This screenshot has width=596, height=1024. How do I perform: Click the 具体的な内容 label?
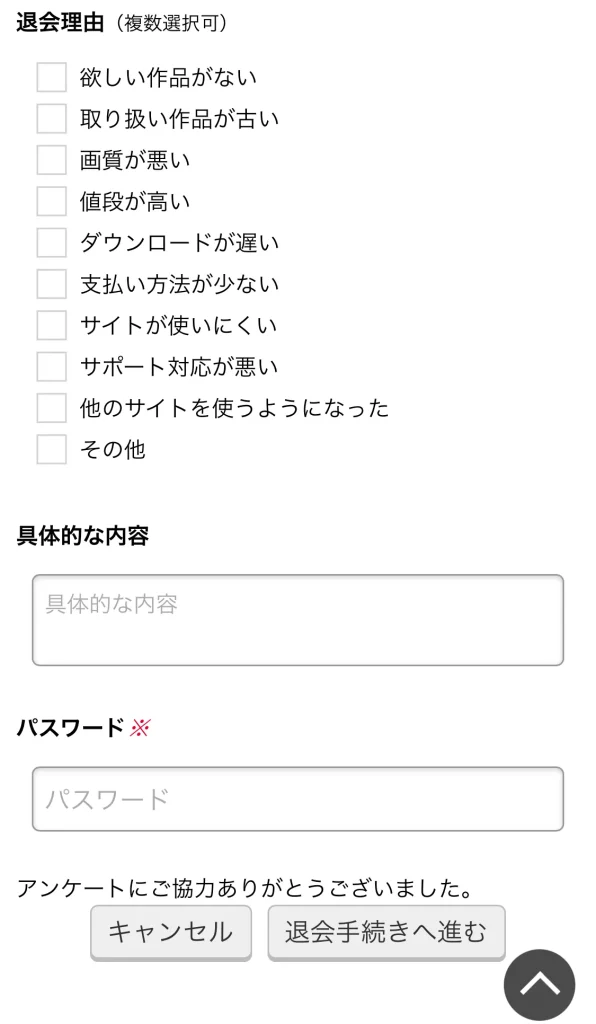(x=78, y=536)
